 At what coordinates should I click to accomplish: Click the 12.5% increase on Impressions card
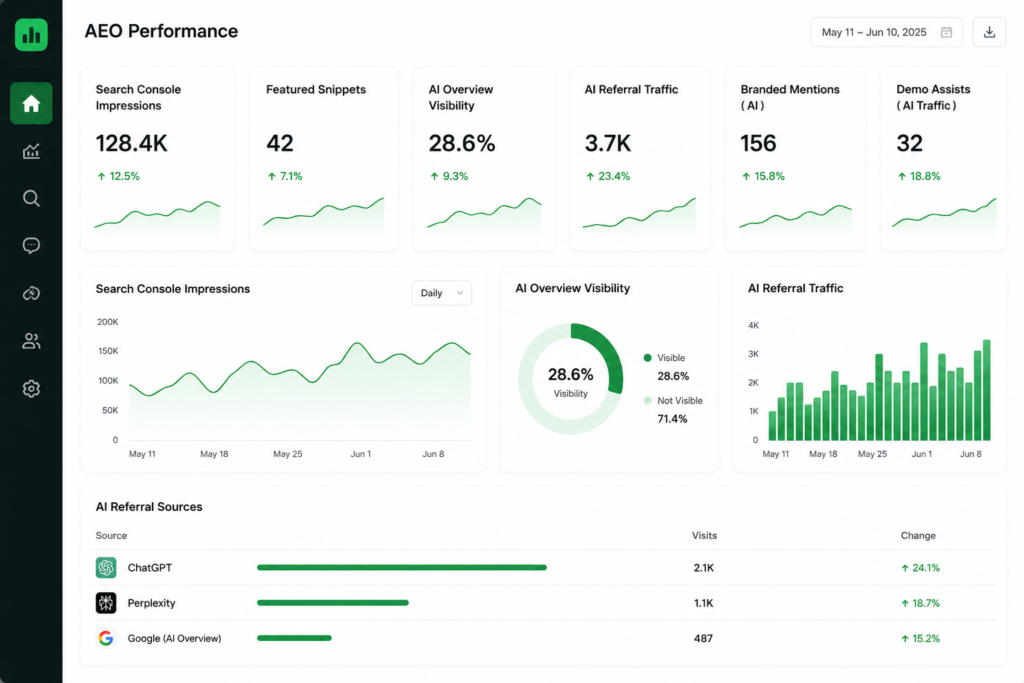118,176
